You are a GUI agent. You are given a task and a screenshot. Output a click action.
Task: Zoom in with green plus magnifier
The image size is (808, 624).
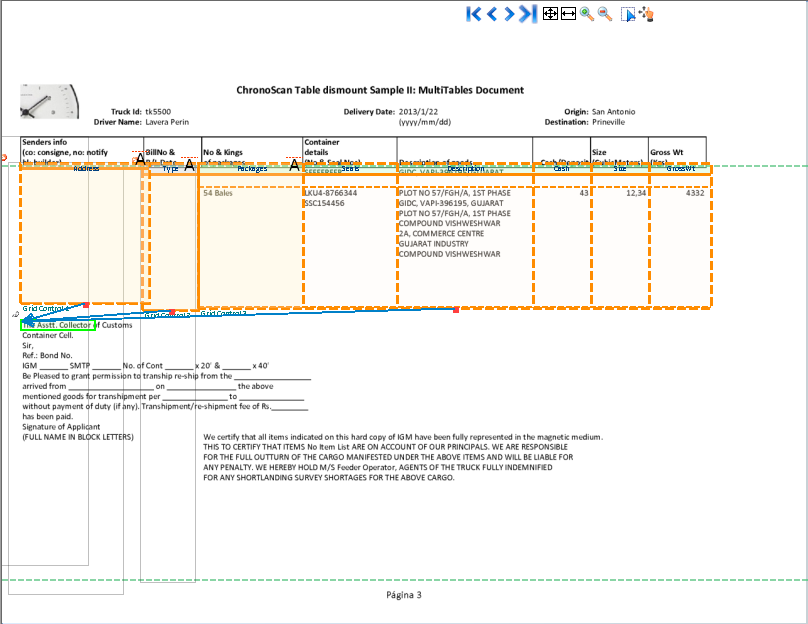(586, 14)
